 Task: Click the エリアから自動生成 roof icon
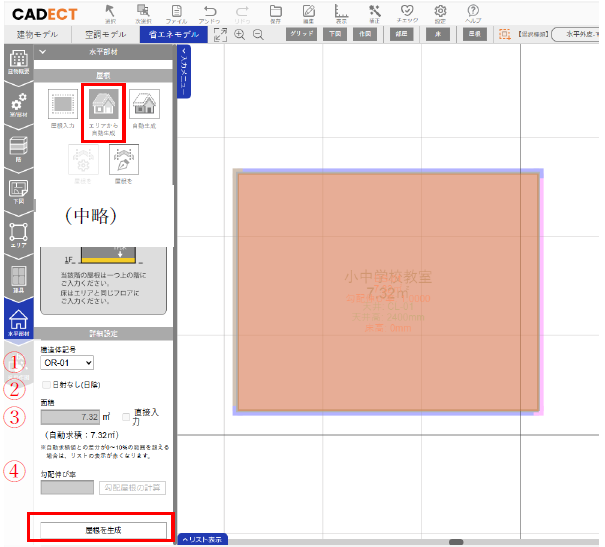point(102,111)
